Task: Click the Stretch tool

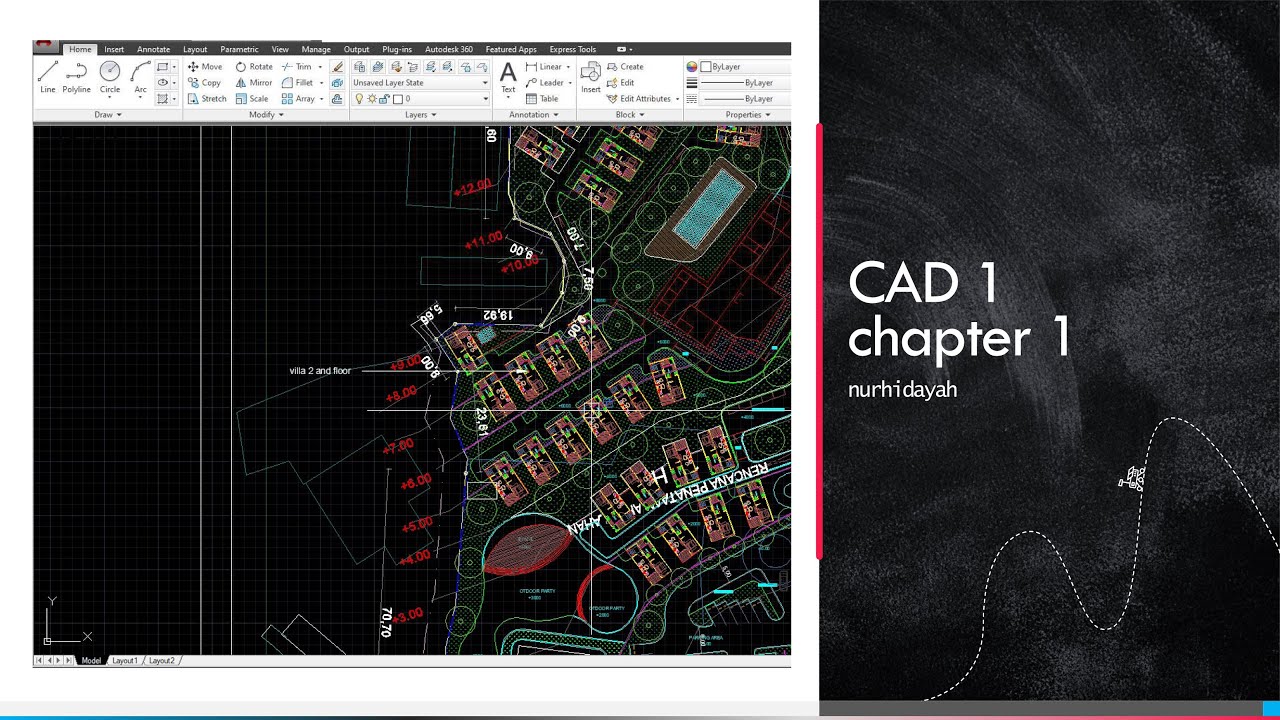Action: tap(207, 99)
